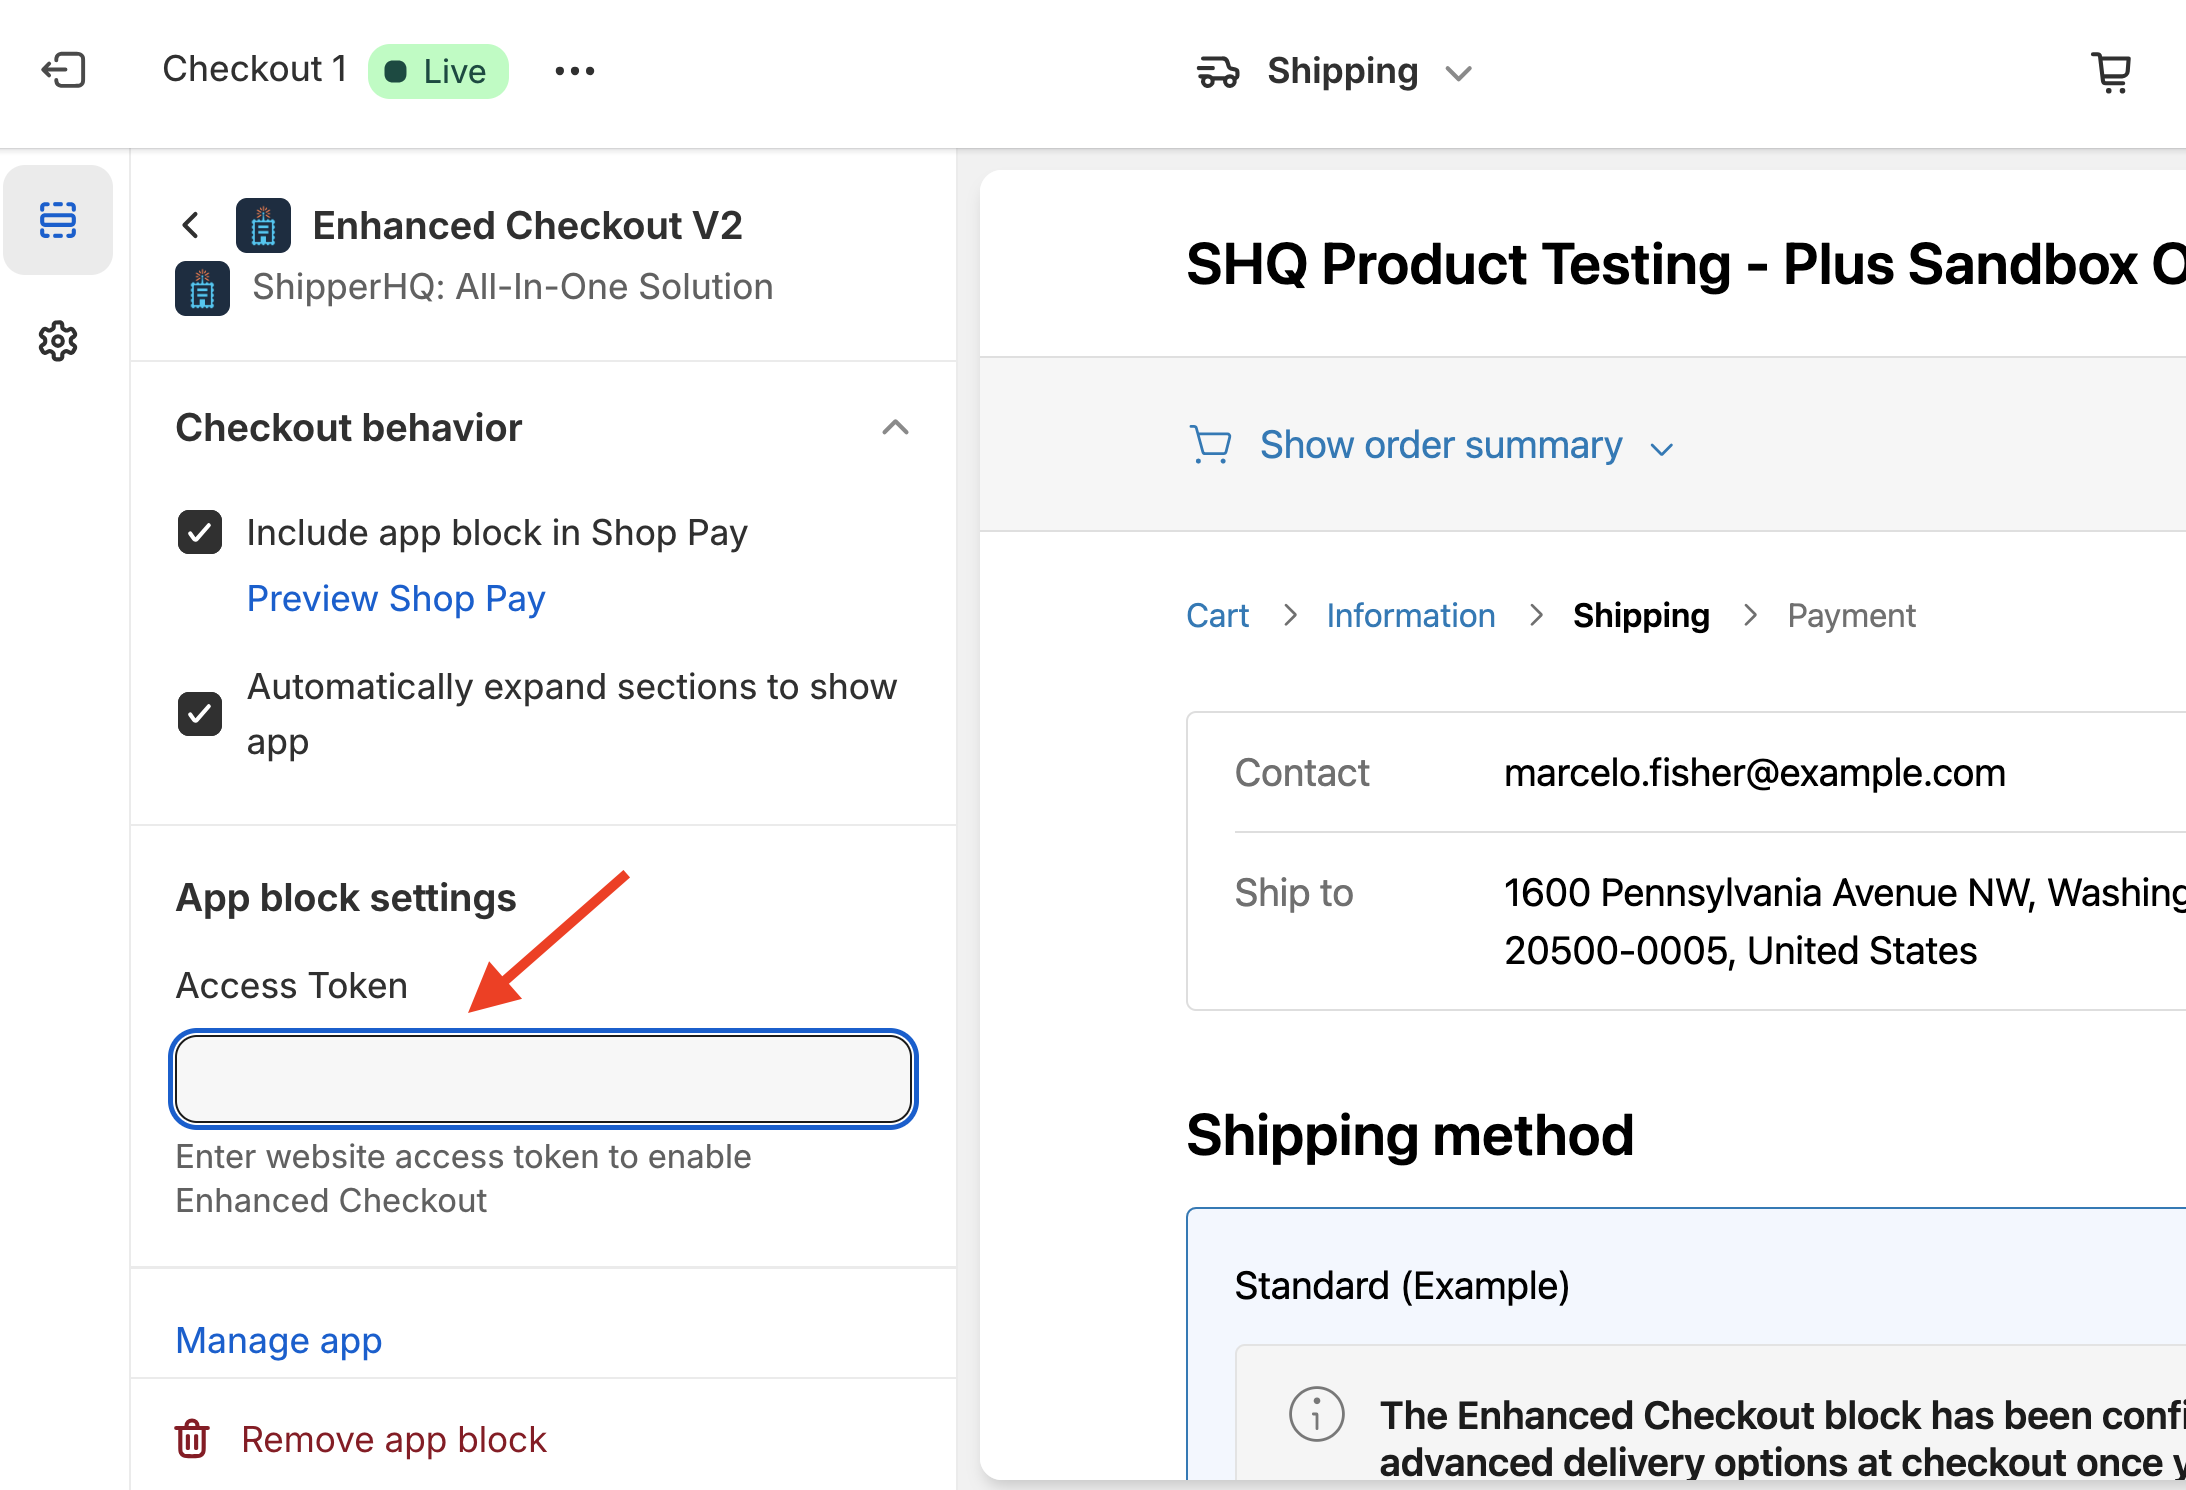This screenshot has height=1490, width=2186.
Task: Open the Settings gear in sidebar
Action: [58, 342]
